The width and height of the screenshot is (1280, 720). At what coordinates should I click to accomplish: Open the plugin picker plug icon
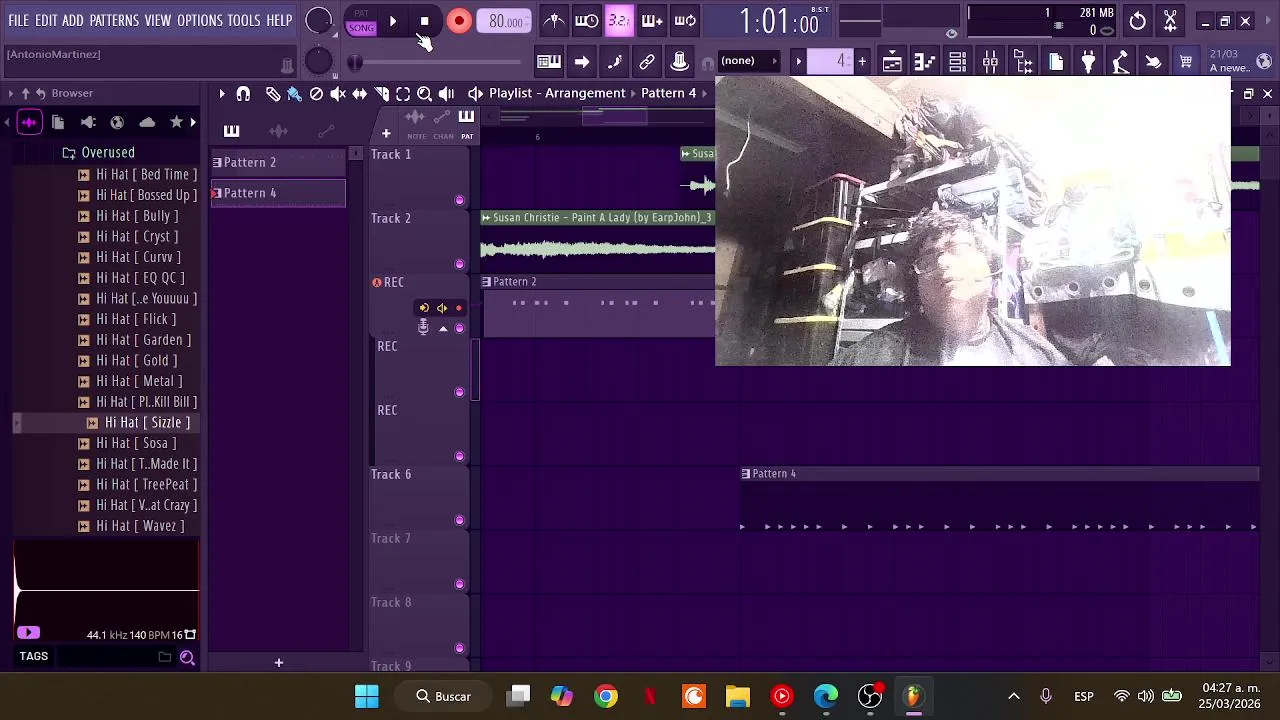click(1088, 62)
